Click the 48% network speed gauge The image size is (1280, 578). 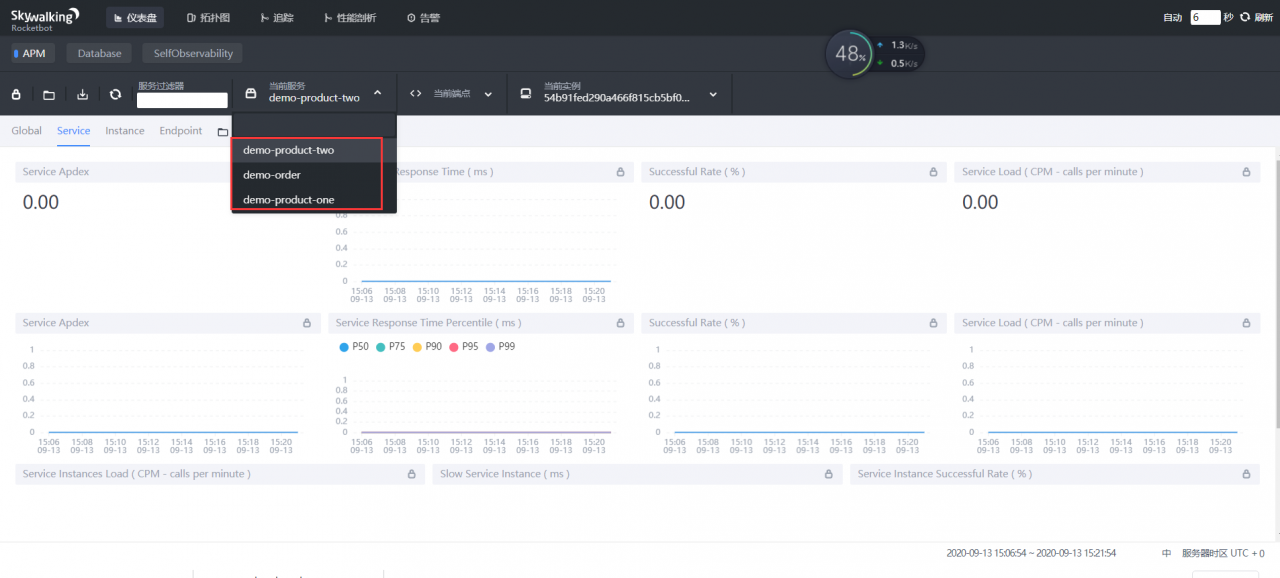tap(851, 54)
